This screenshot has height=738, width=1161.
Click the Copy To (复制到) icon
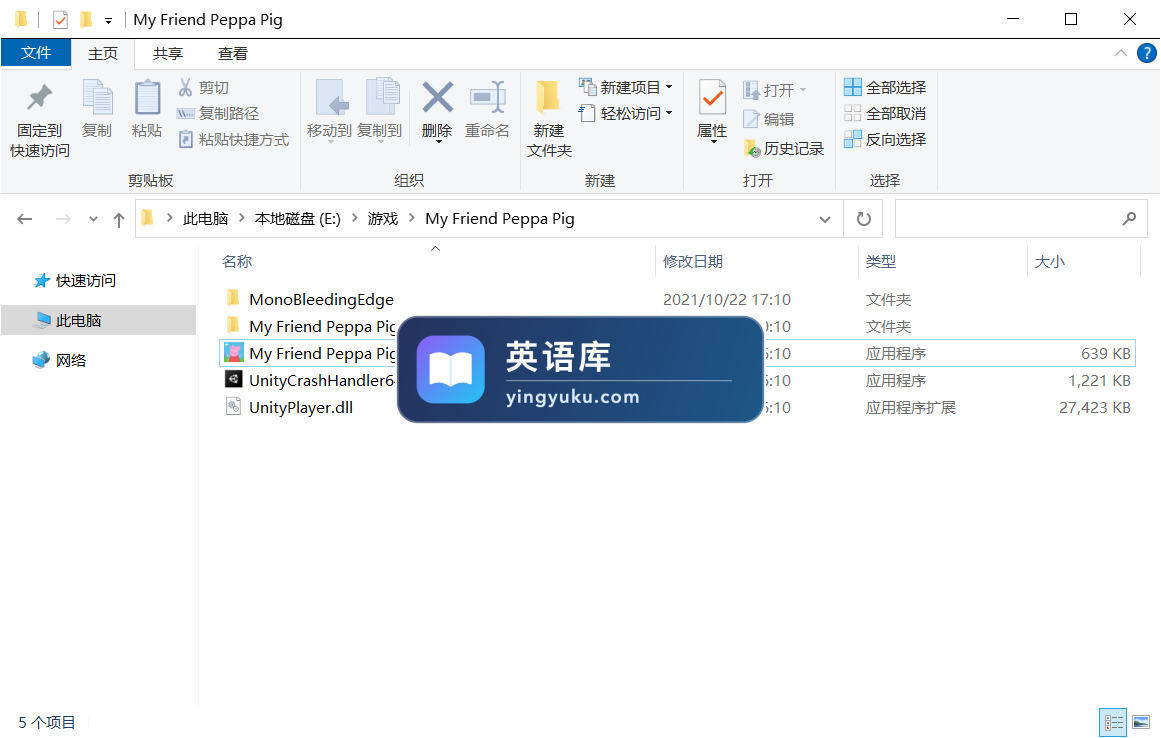(381, 98)
